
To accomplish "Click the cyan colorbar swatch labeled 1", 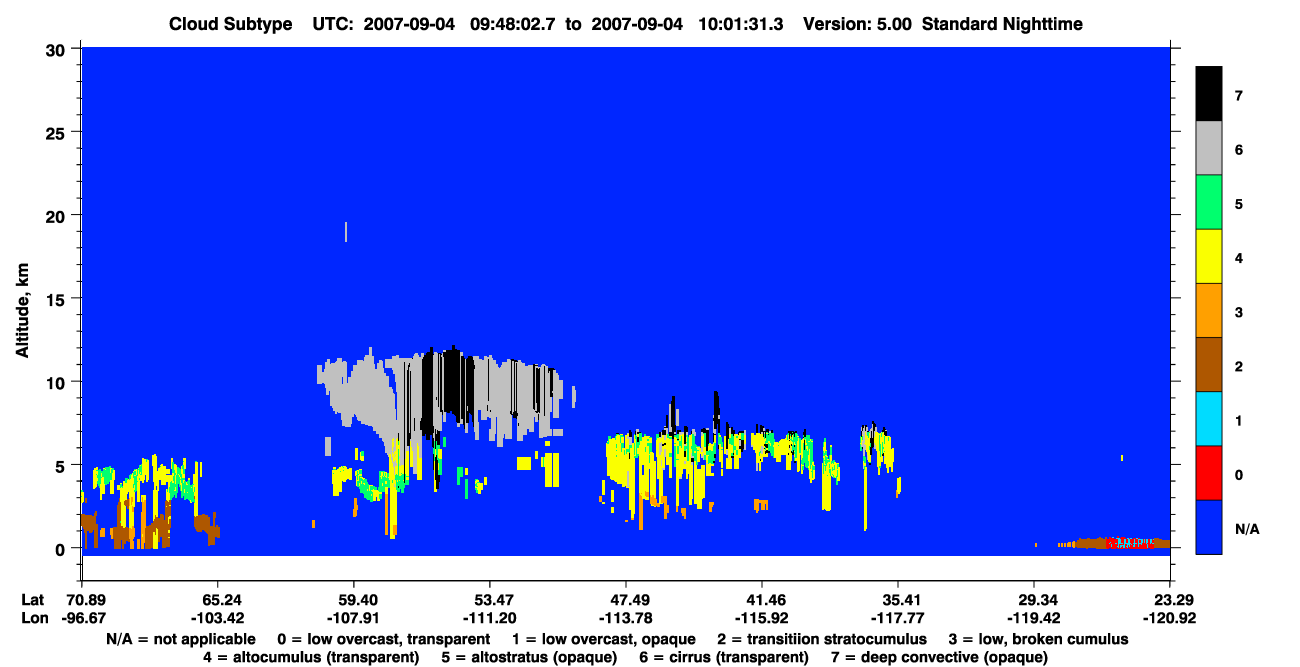I will click(1209, 419).
